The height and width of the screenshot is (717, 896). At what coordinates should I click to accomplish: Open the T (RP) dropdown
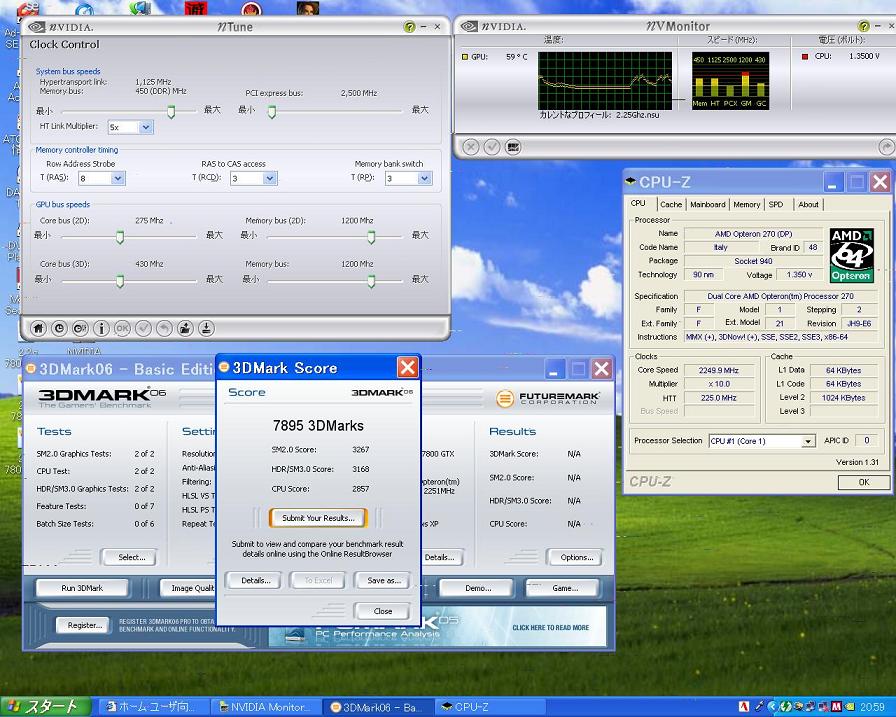point(424,178)
